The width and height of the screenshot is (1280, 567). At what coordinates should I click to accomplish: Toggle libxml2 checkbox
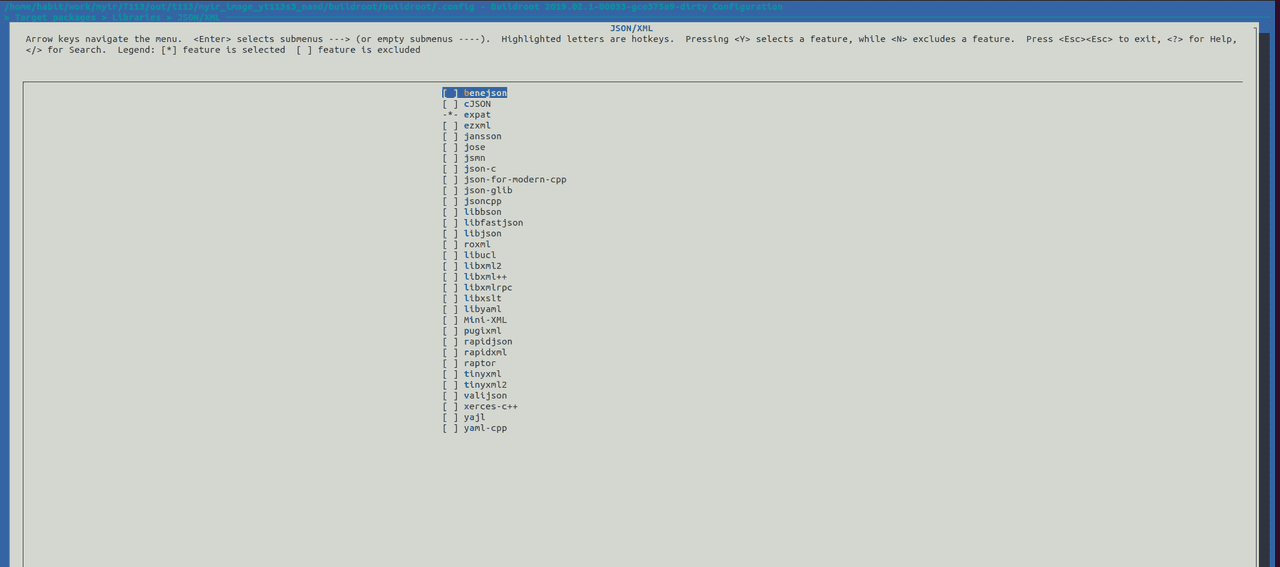coord(450,266)
